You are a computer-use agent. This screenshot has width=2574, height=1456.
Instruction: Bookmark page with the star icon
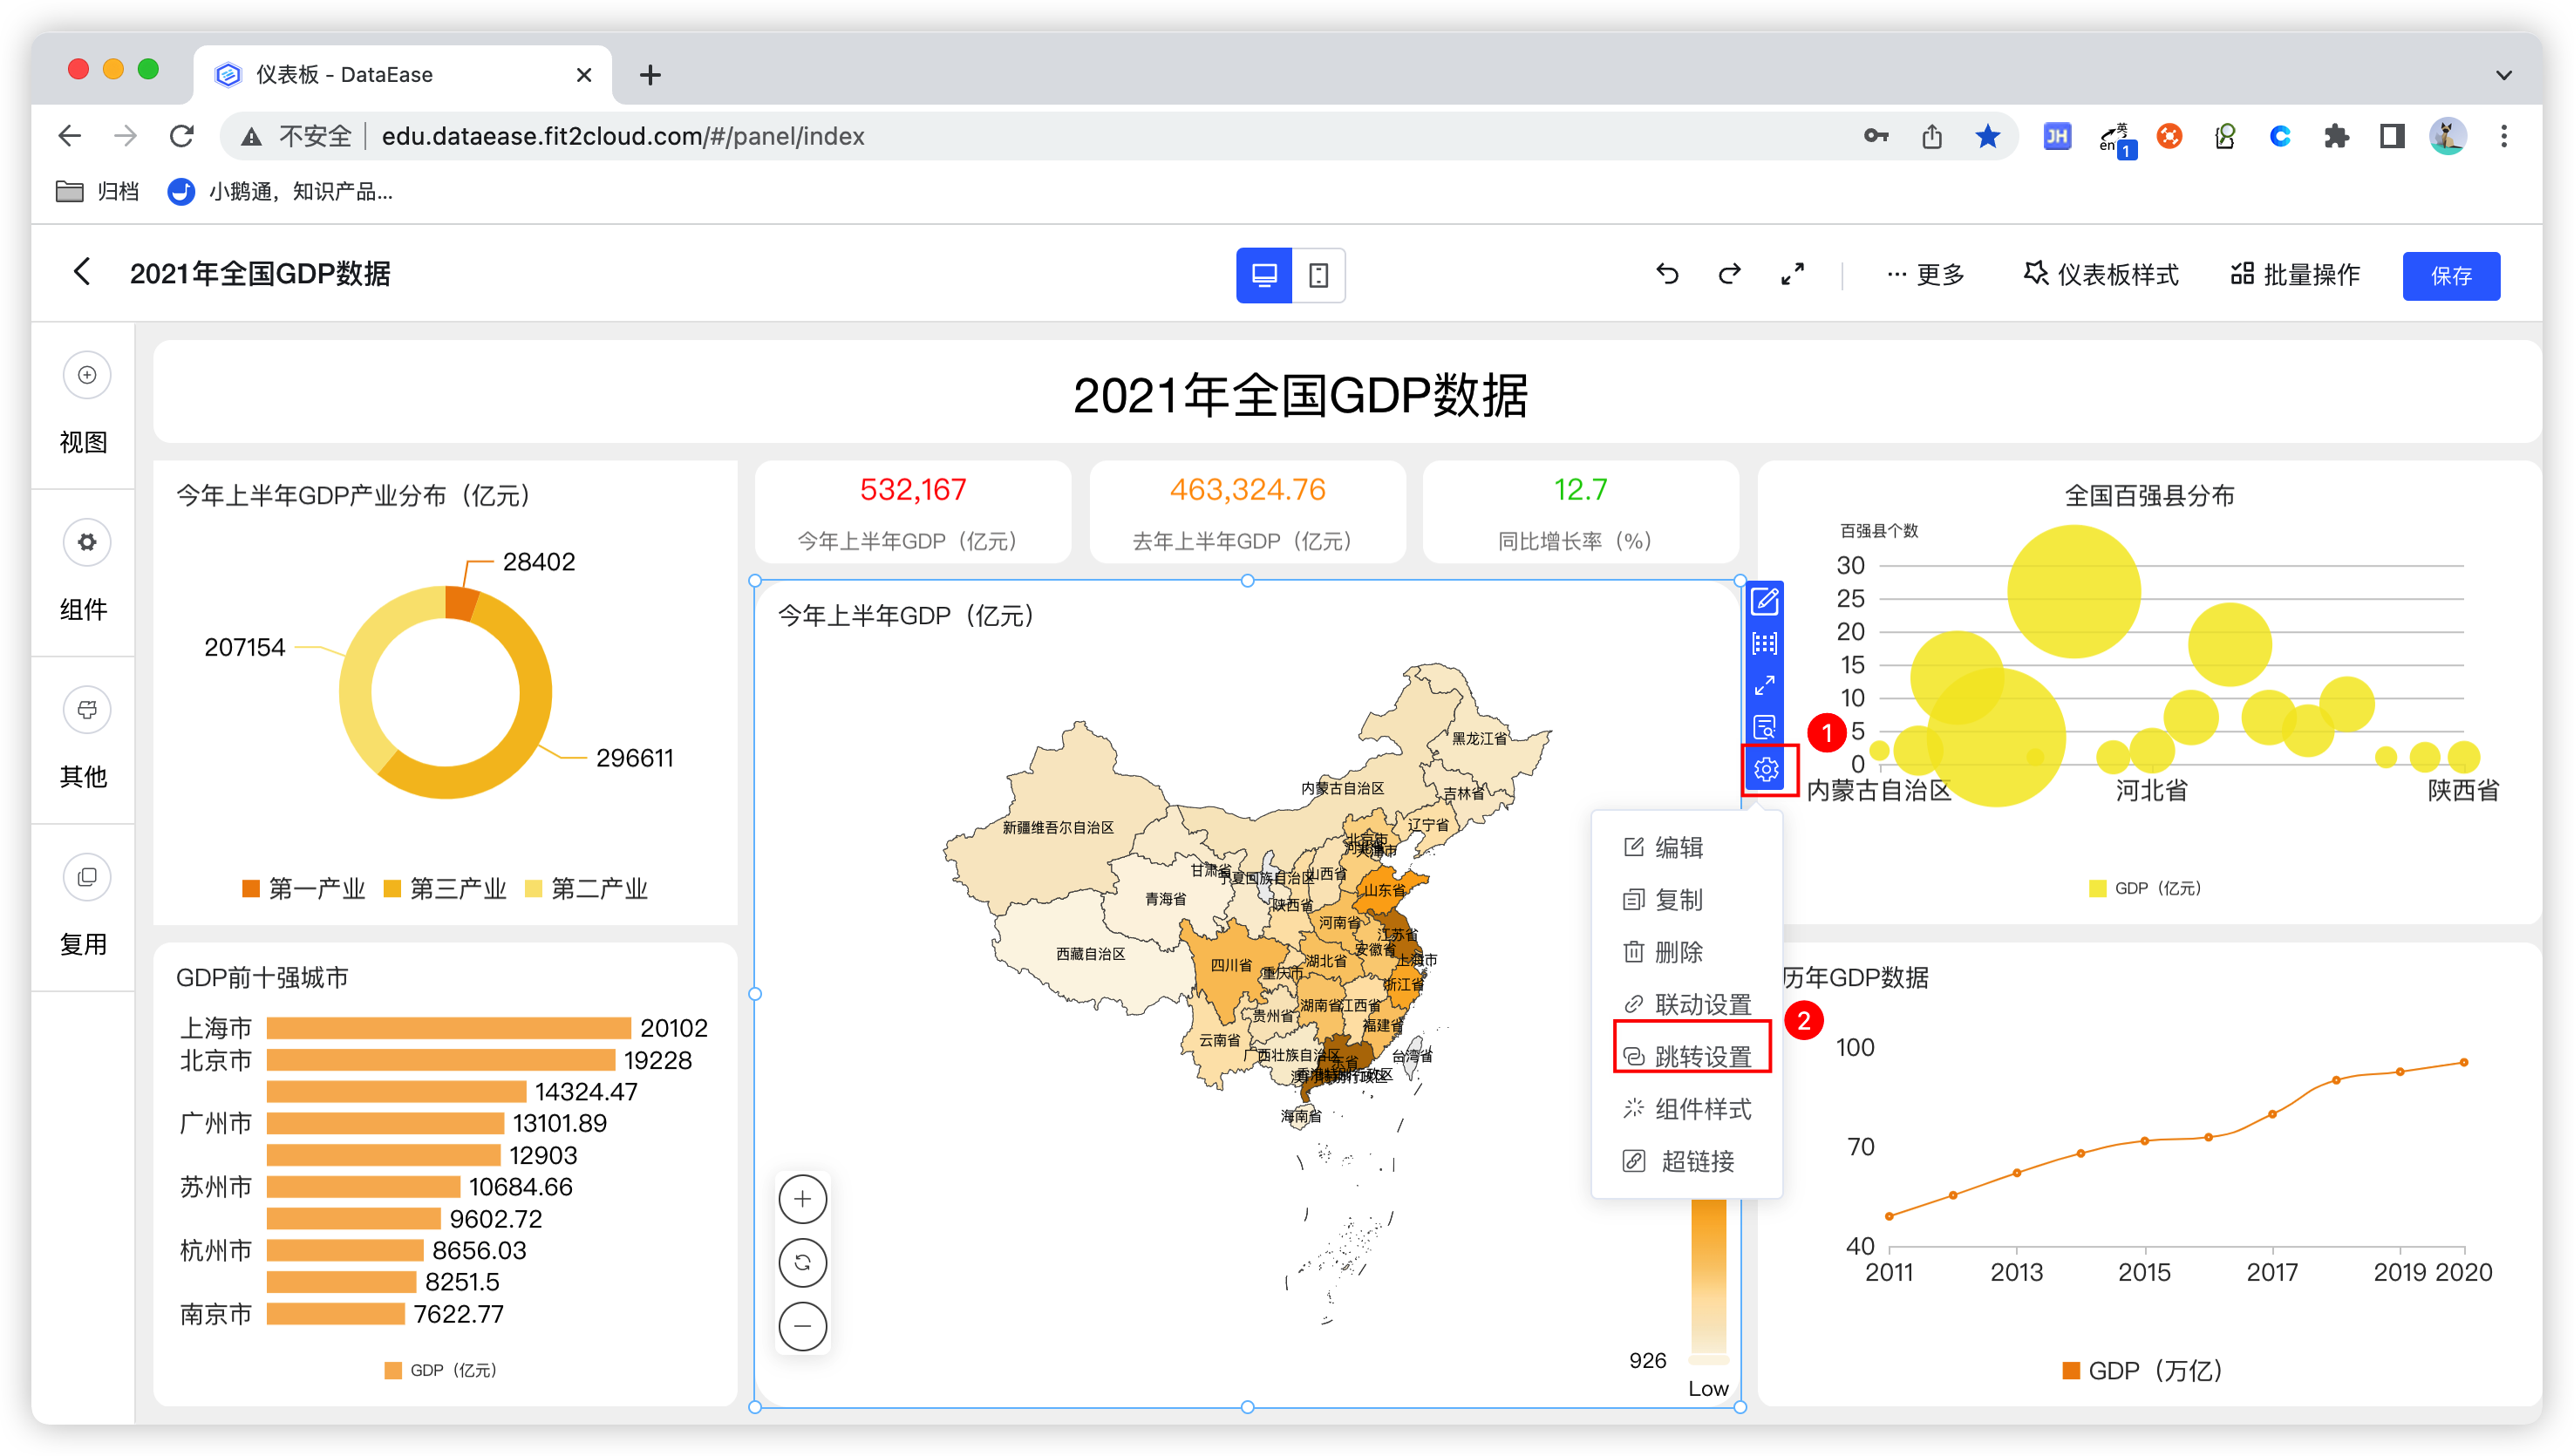point(1987,136)
